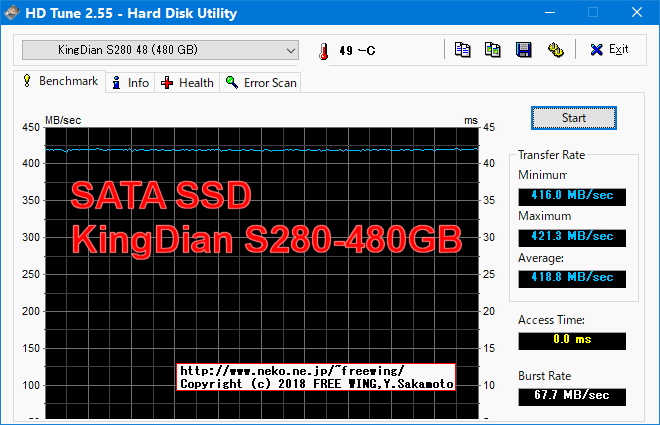Click the Average value 418.8 MB/sec
Screen dimensions: 660x425
[x=572, y=278]
